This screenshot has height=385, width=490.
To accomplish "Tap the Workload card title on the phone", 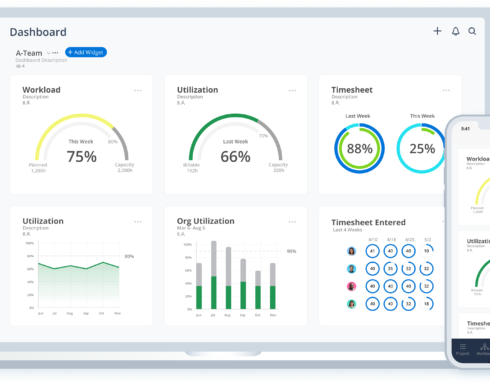I will point(478,159).
